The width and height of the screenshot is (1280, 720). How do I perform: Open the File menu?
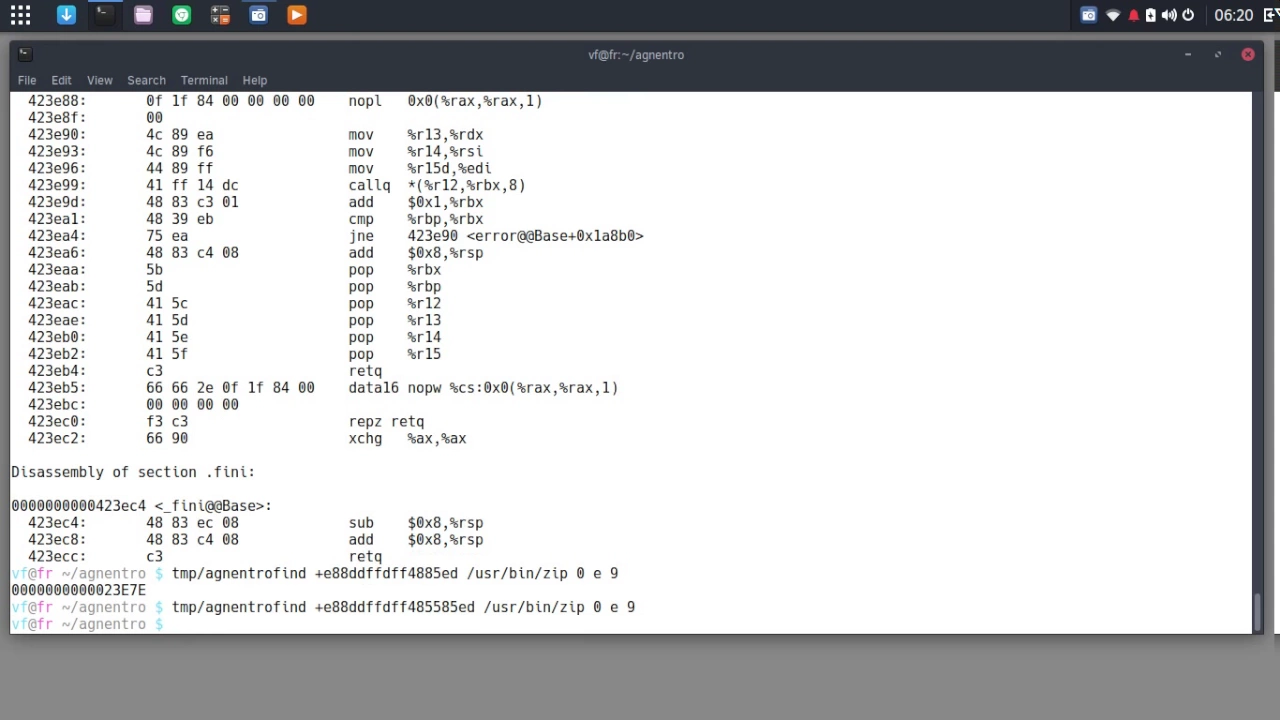point(27,80)
